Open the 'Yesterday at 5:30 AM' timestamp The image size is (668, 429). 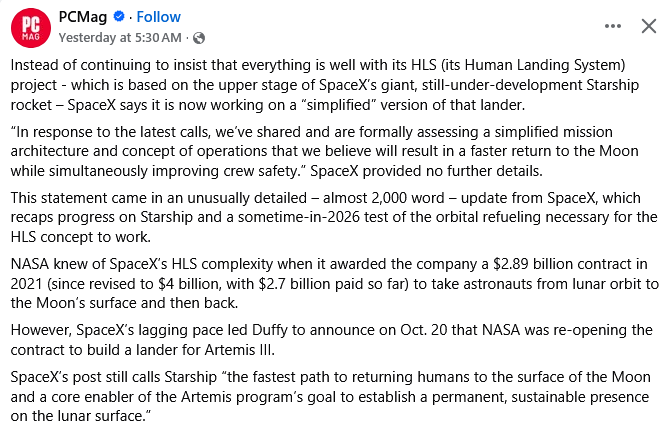120,37
